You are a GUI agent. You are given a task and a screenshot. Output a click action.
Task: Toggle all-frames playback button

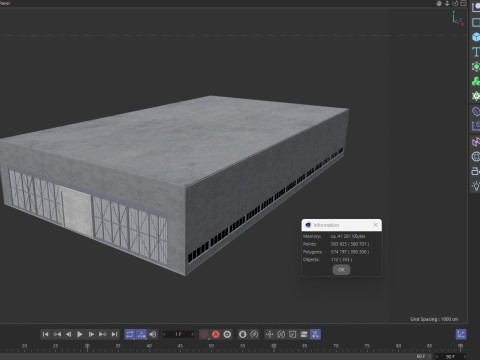click(x=141, y=334)
